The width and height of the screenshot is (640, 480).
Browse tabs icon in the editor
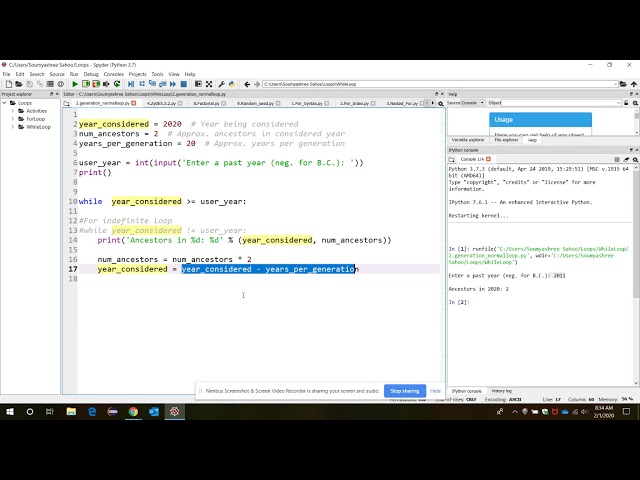tap(67, 104)
